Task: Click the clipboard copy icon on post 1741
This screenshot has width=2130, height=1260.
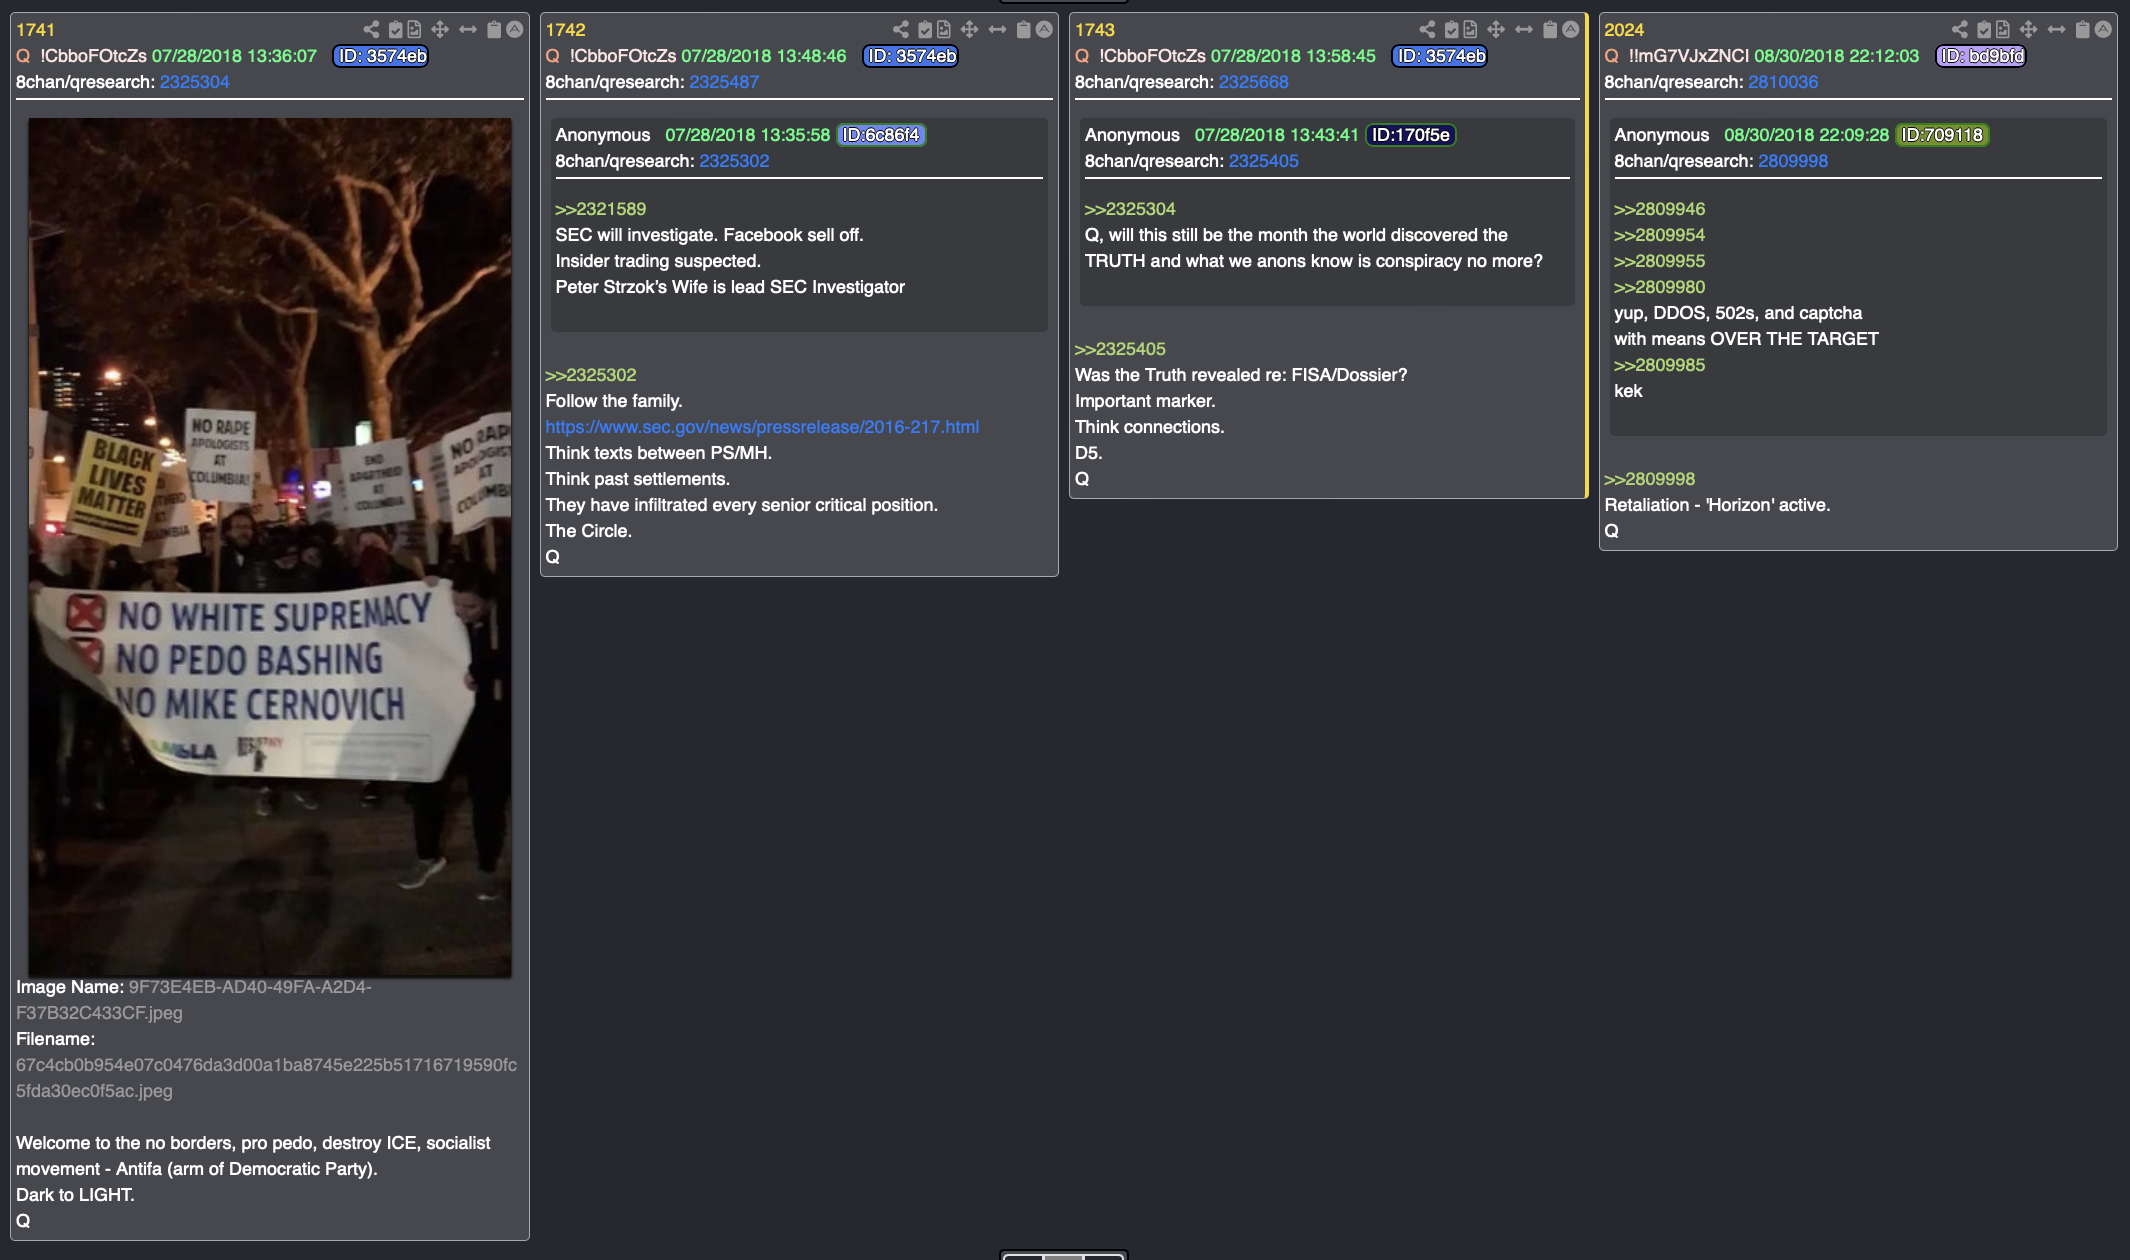Action: tap(494, 30)
